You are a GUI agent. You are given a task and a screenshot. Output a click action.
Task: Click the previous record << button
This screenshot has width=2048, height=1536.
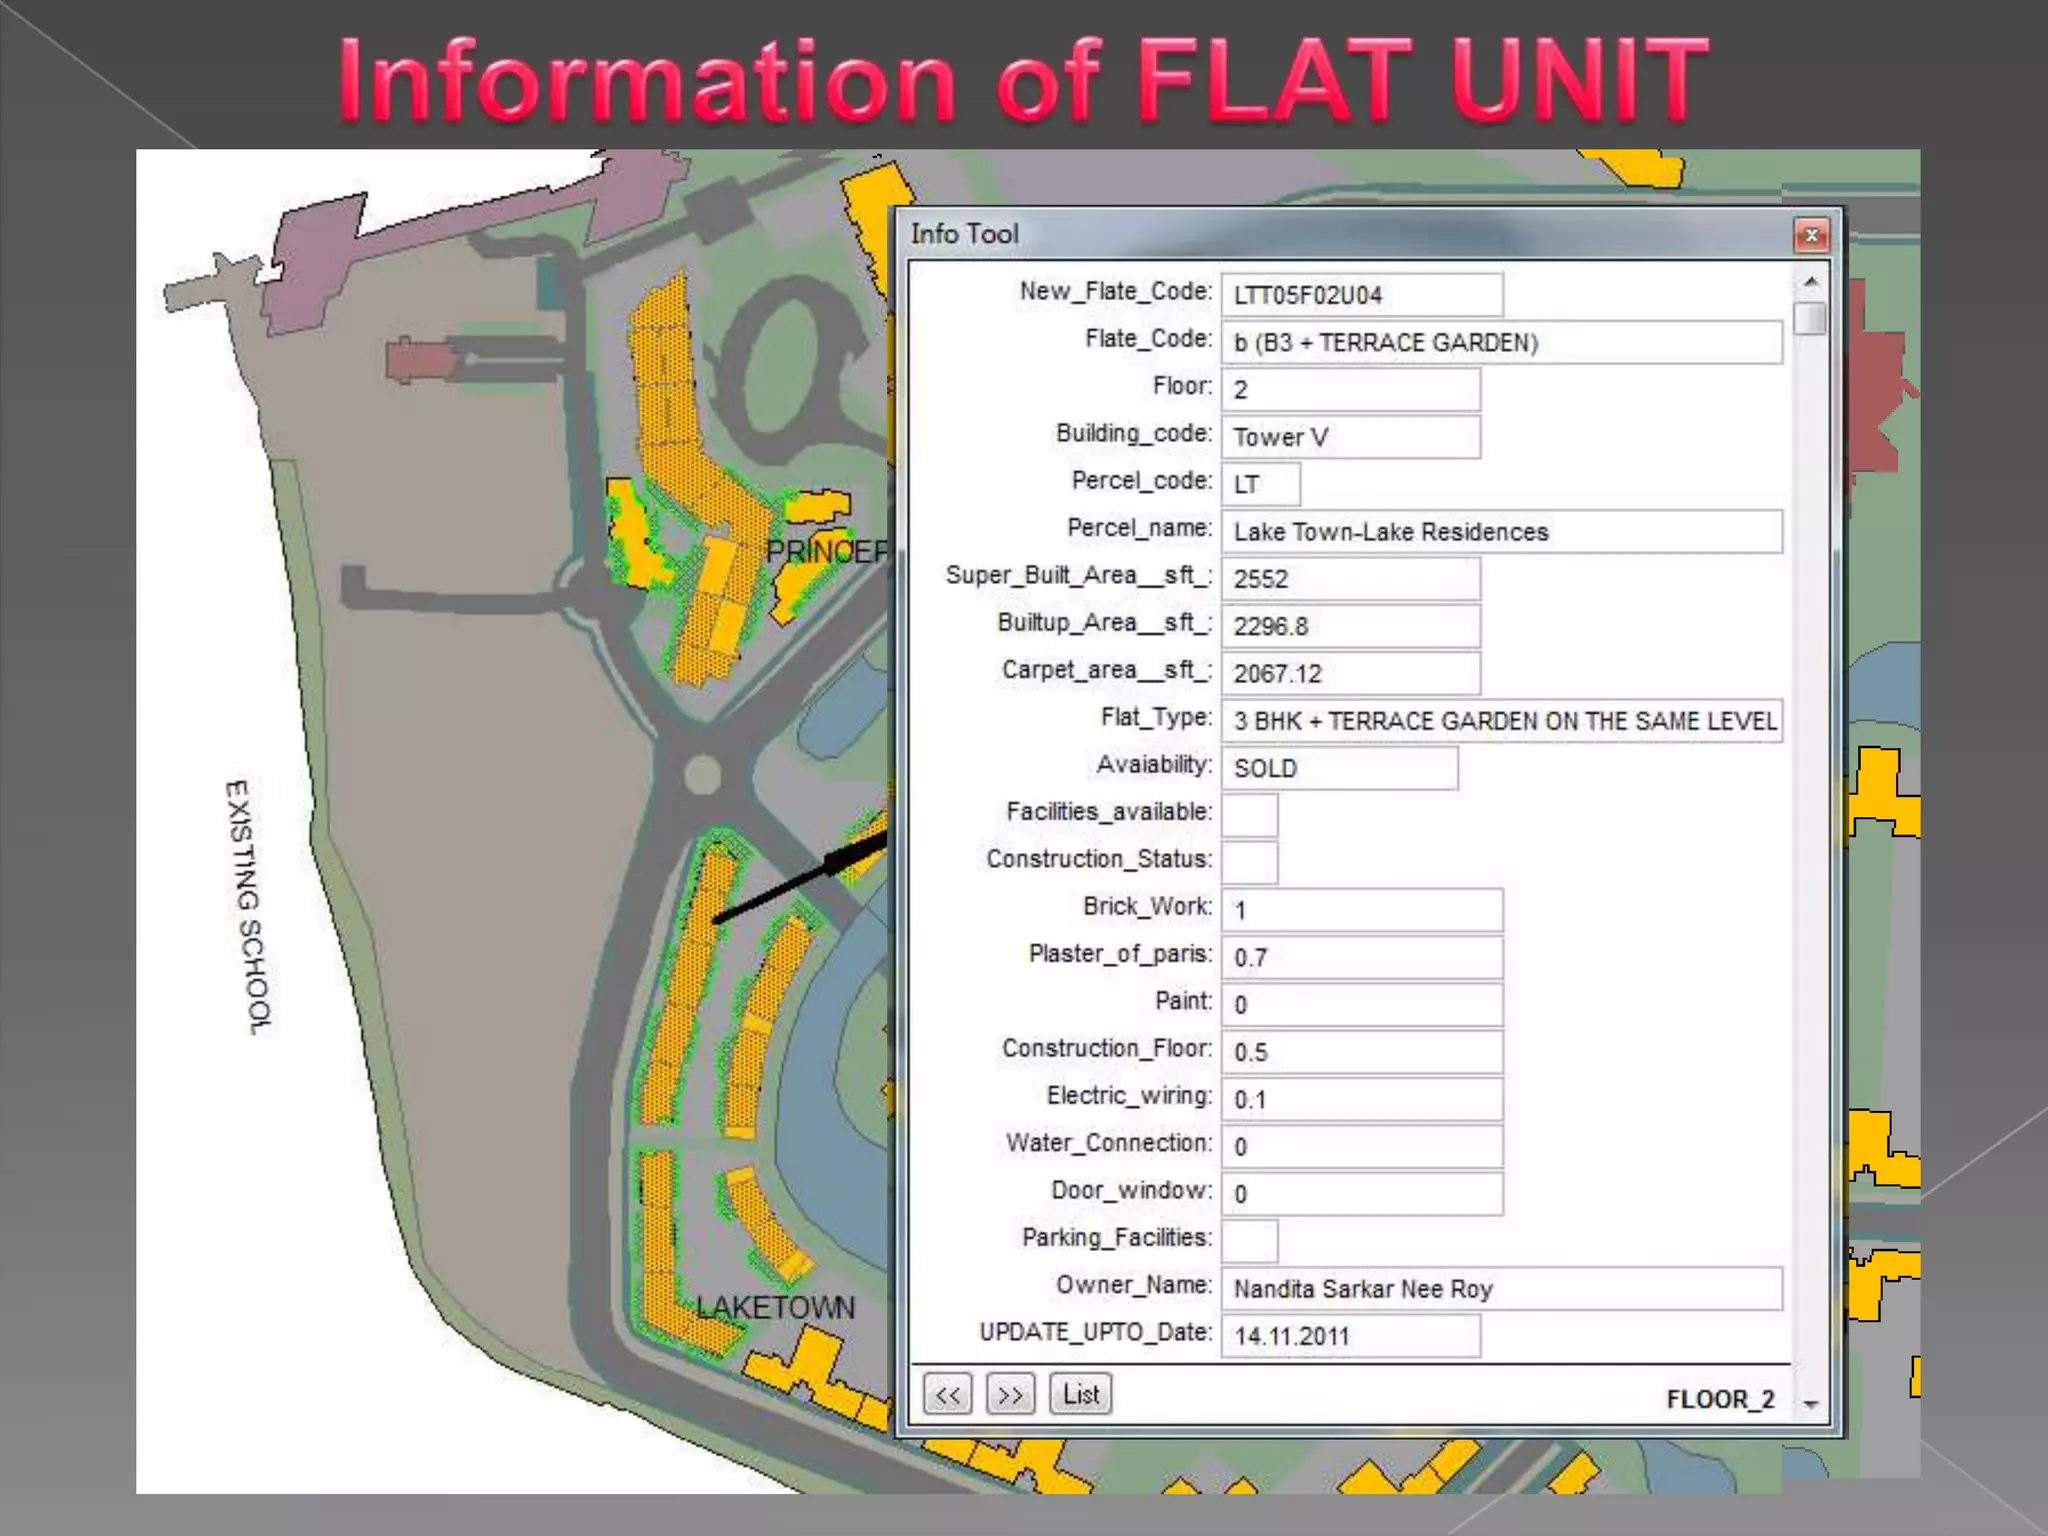947,1394
